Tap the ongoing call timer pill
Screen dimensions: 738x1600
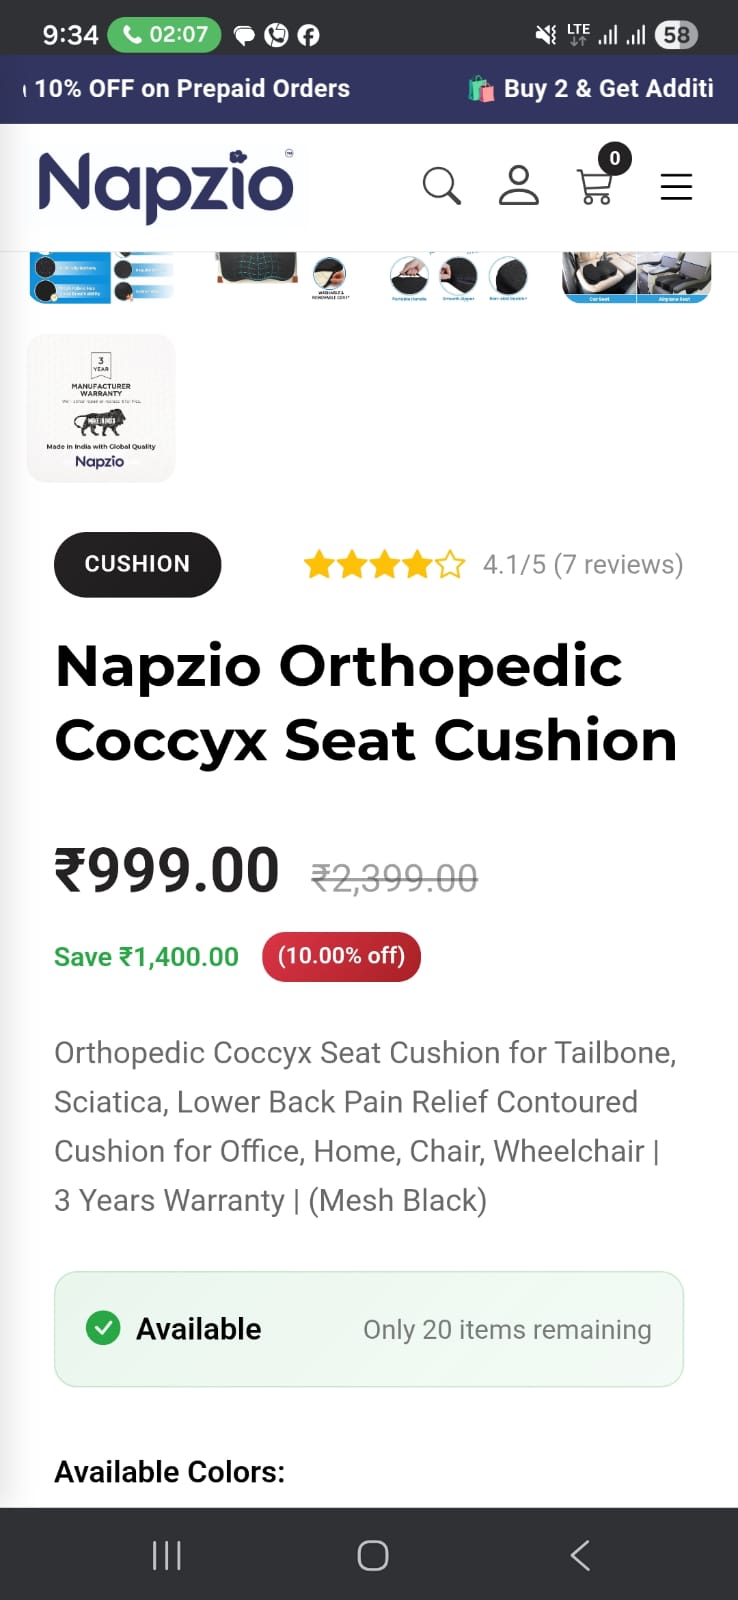click(x=164, y=35)
